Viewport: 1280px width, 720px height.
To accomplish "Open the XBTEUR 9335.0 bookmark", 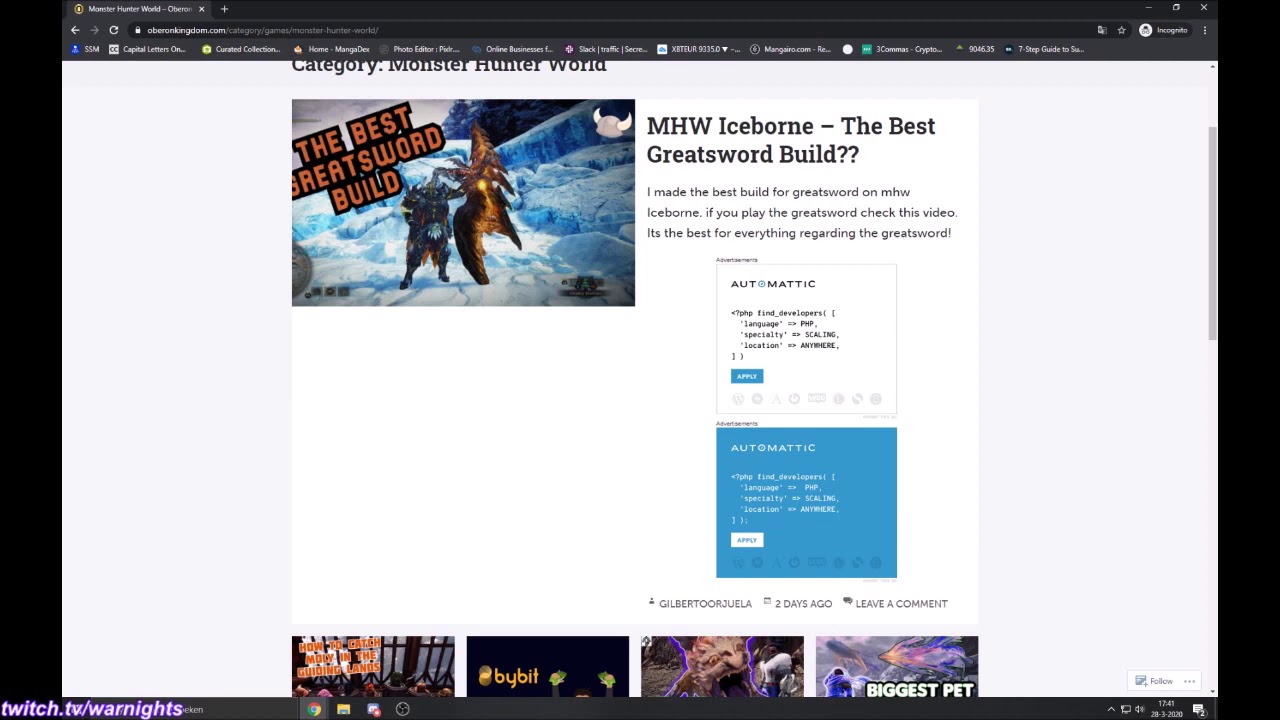I will click(699, 49).
